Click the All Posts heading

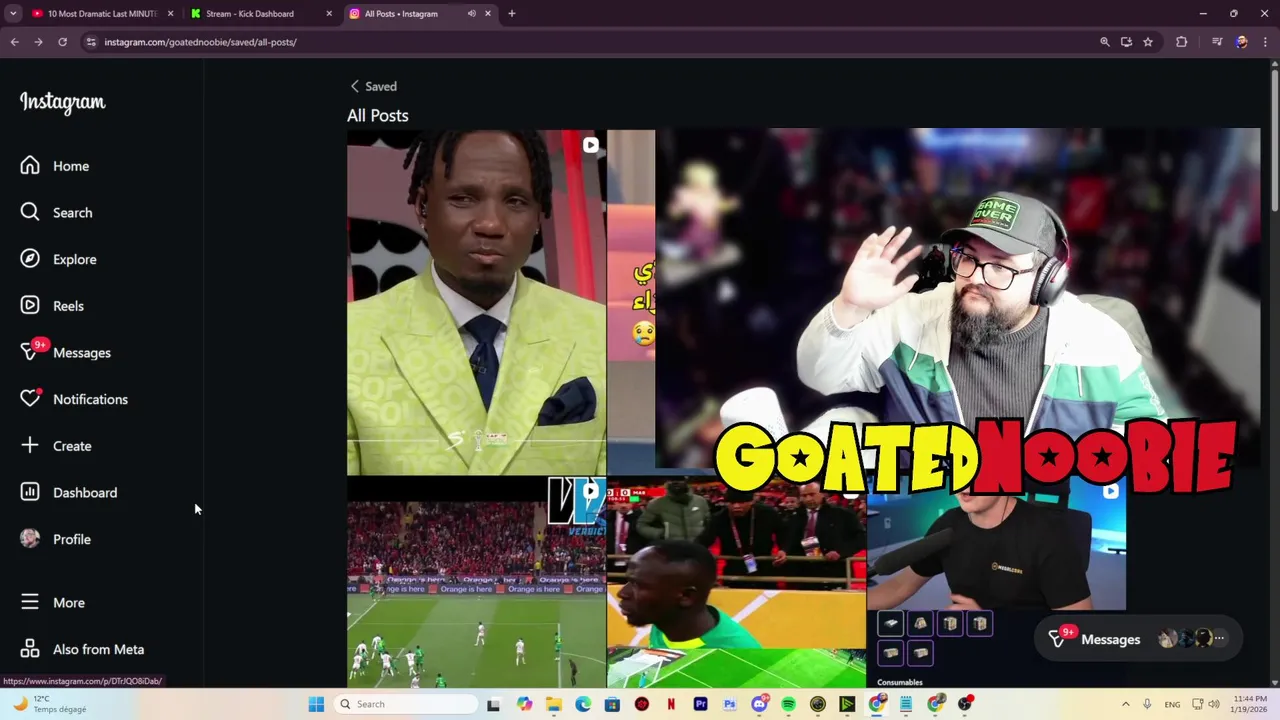click(378, 115)
